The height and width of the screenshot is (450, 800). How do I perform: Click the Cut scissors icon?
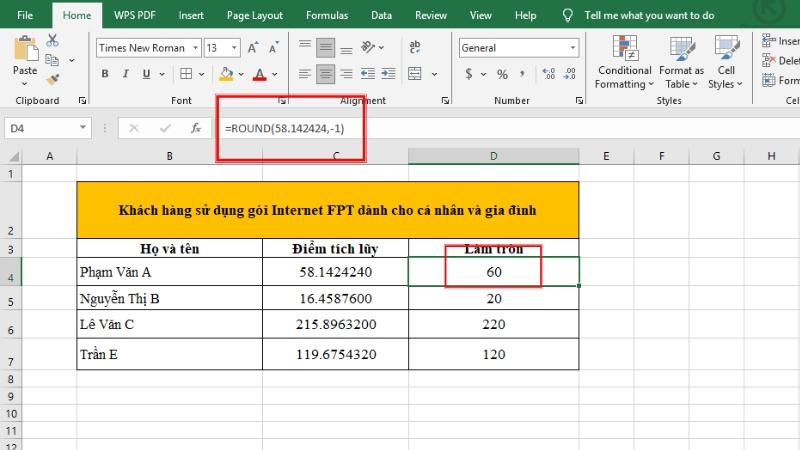pyautogui.click(x=52, y=40)
